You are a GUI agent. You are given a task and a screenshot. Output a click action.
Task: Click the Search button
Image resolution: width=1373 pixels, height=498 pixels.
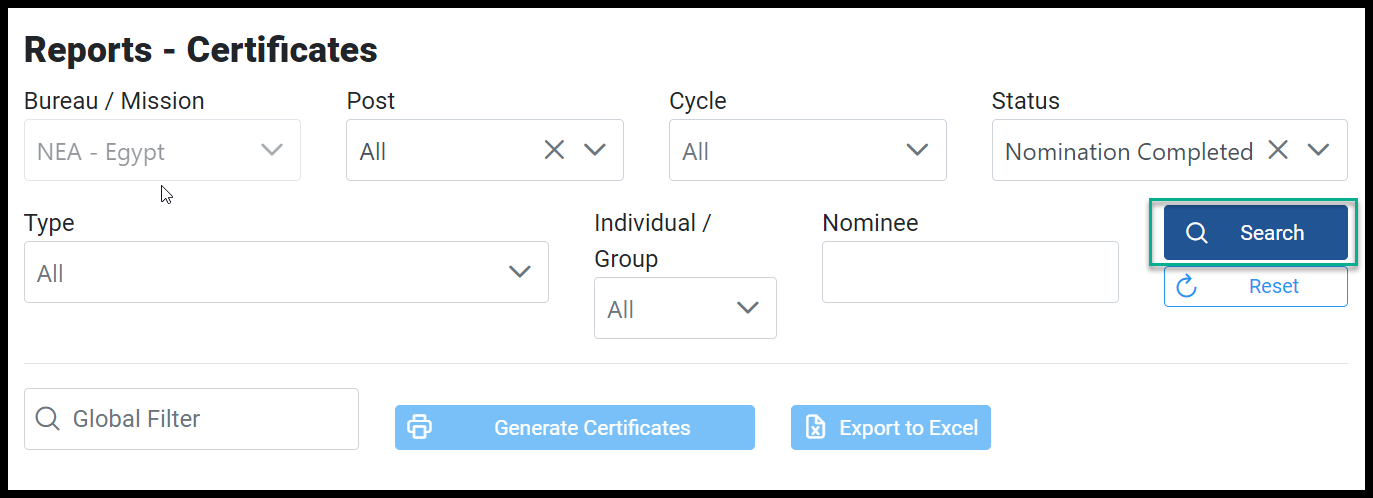[1255, 233]
